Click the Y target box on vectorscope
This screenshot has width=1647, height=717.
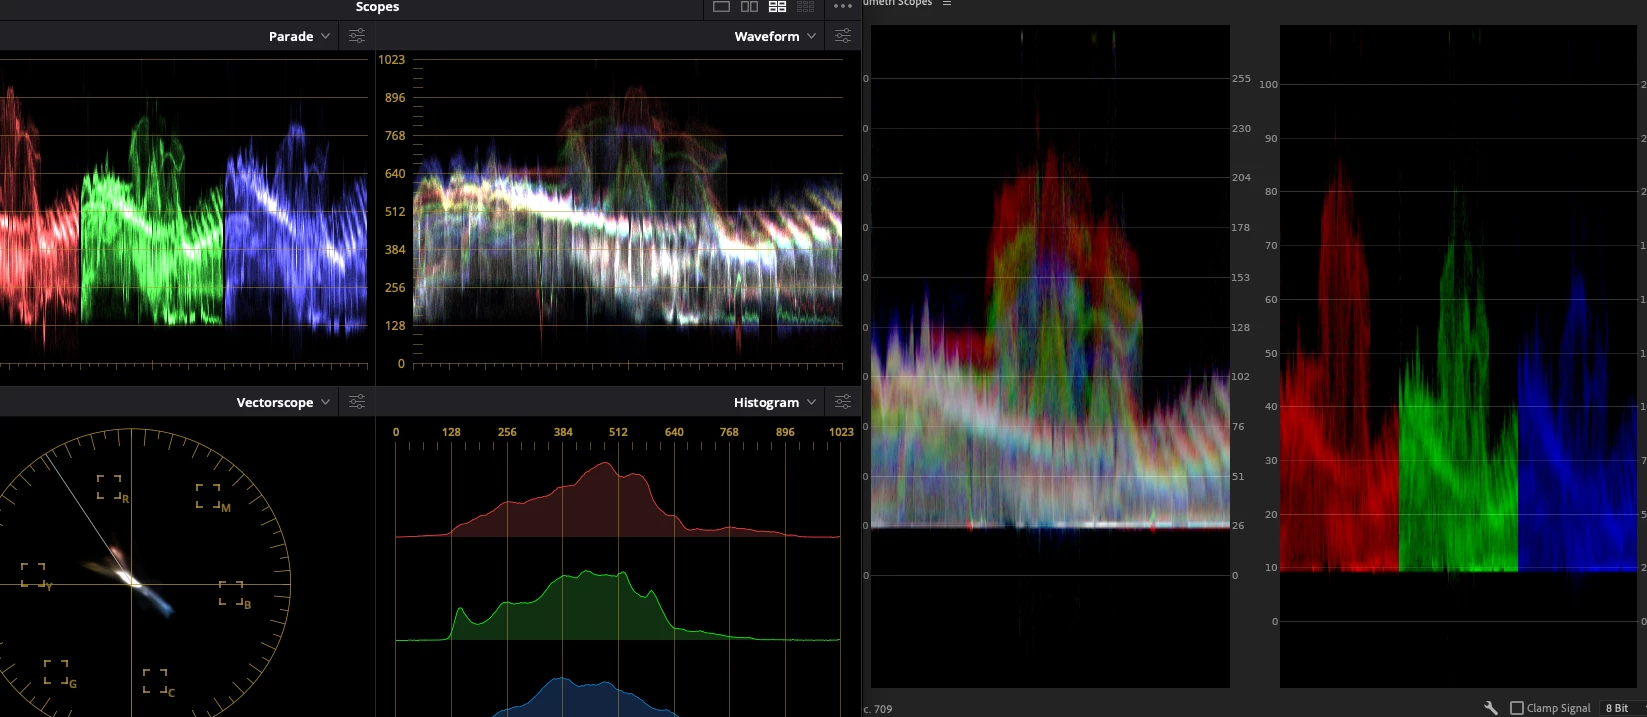33,575
